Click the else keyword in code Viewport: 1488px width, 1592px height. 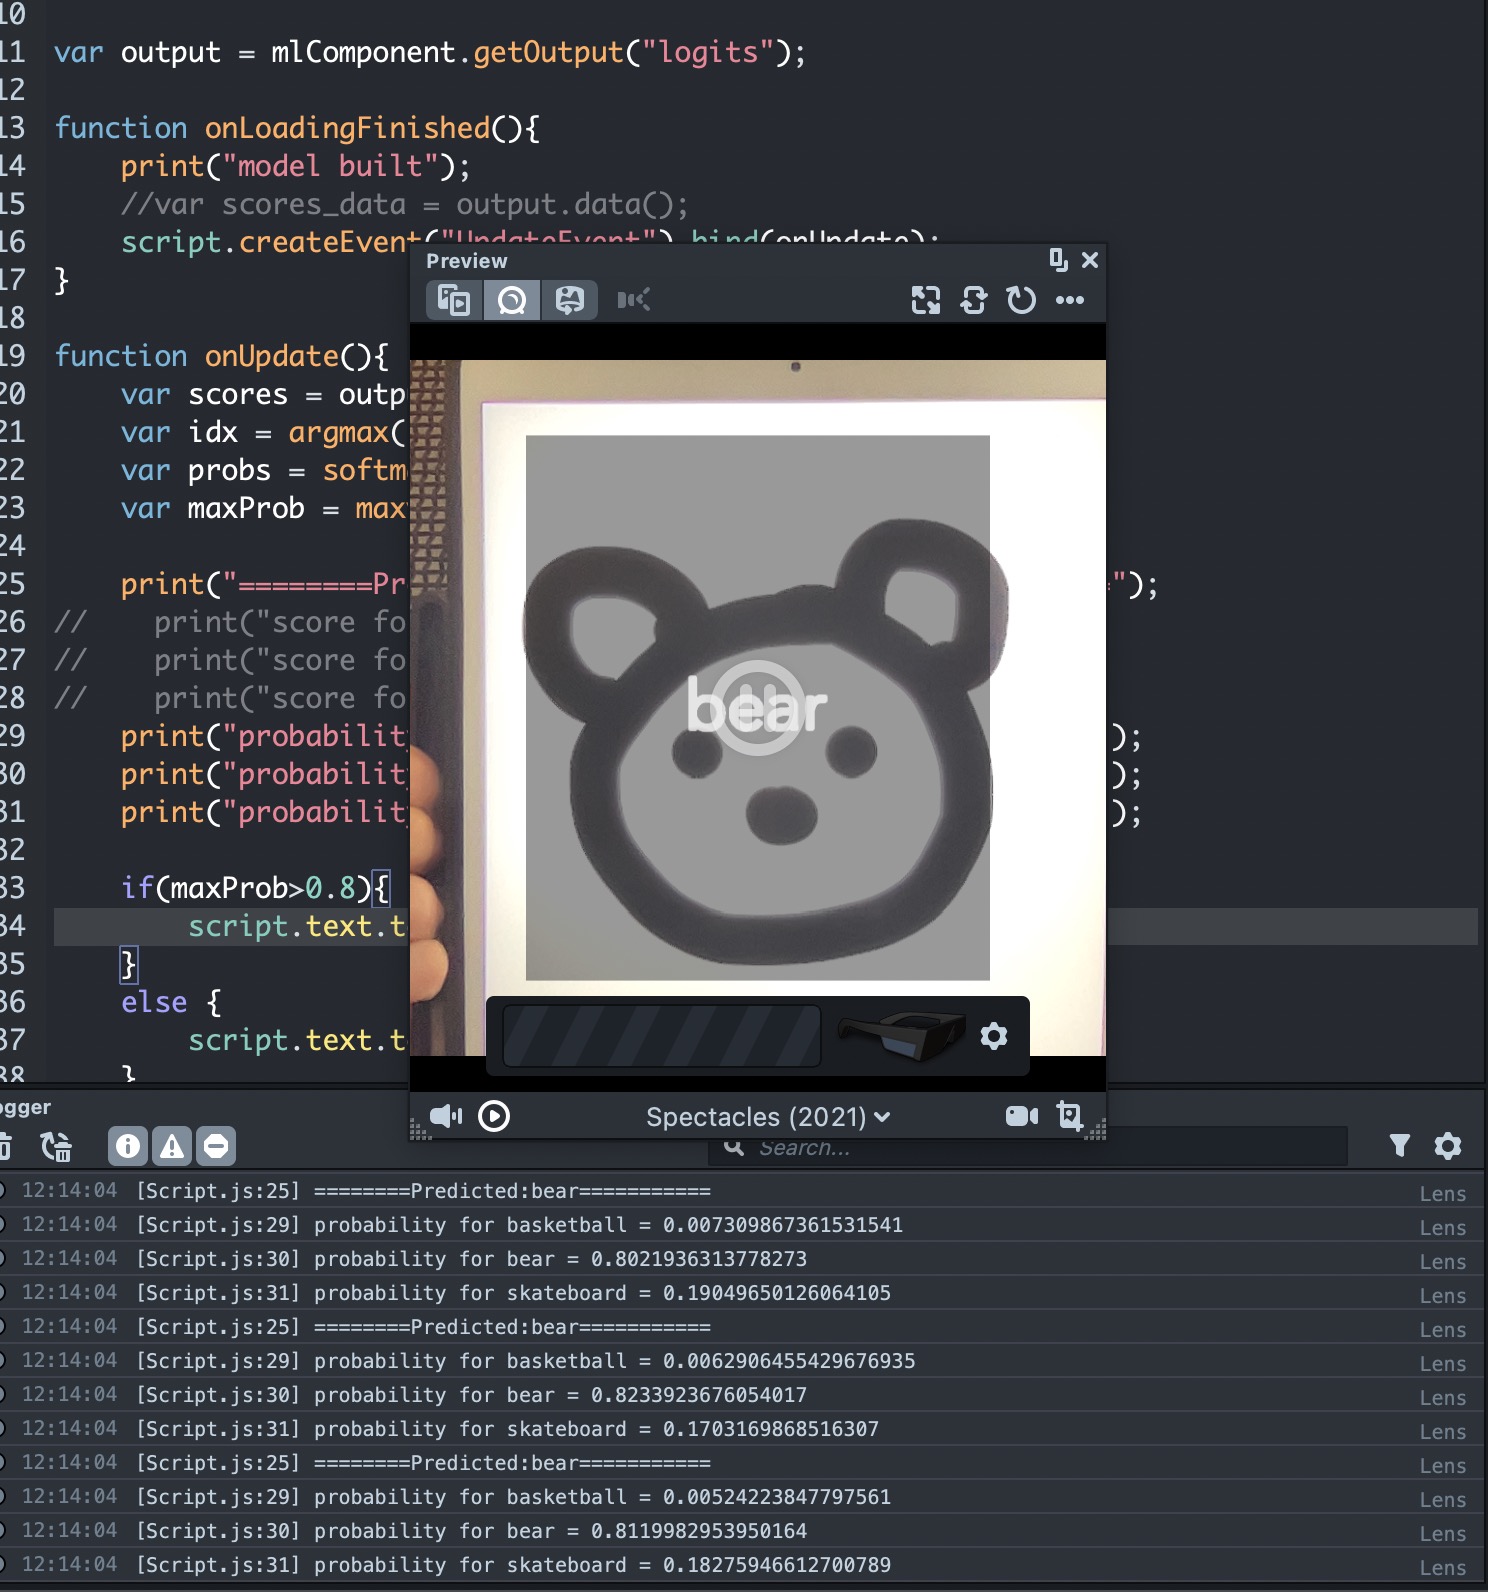(x=154, y=1002)
